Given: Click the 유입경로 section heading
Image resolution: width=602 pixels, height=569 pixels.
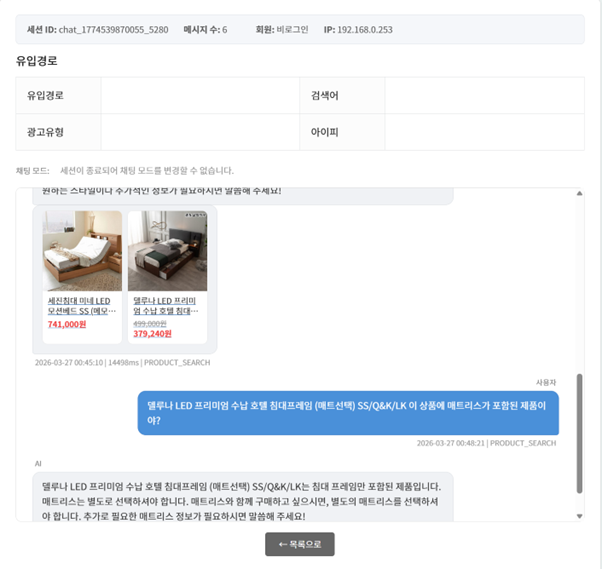Looking at the screenshot, I should [x=36, y=61].
